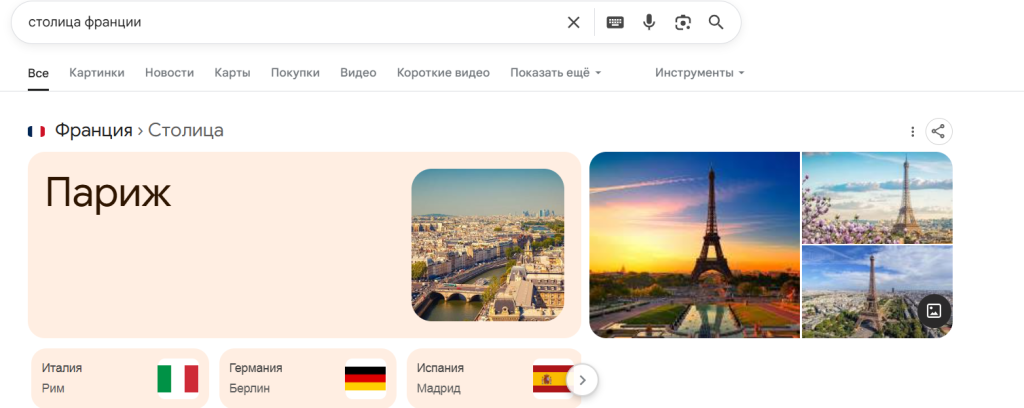
Task: Click the Italy flag image
Action: pyautogui.click(x=178, y=379)
